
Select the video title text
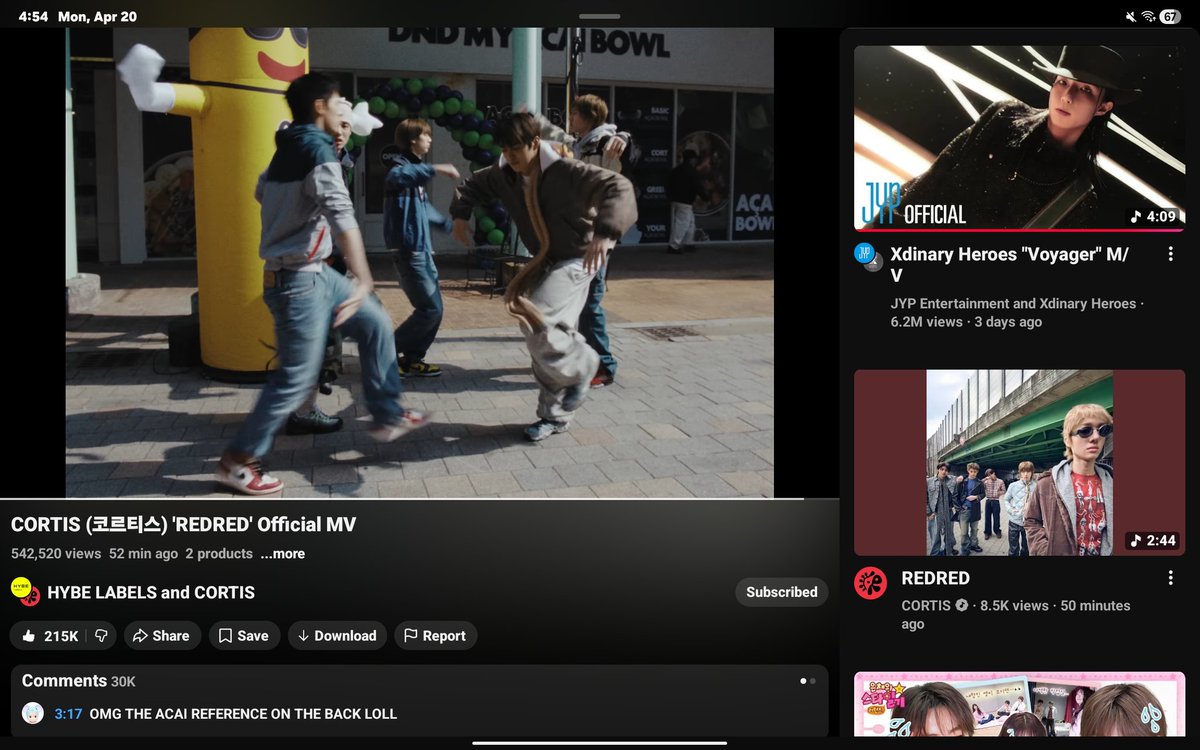coord(183,525)
